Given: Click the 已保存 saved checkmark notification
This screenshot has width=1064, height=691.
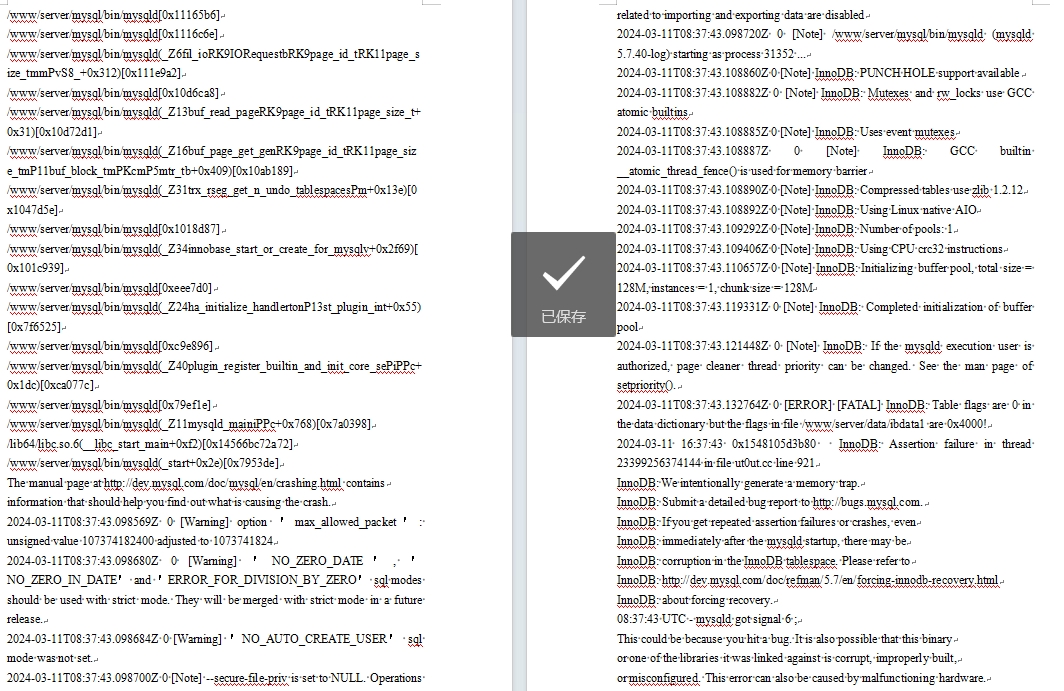Looking at the screenshot, I should pos(563,284).
